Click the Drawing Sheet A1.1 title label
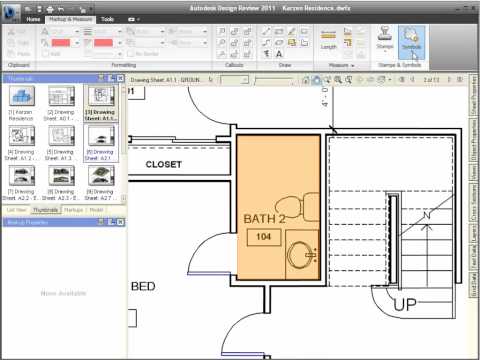480x360 pixels. click(x=165, y=80)
